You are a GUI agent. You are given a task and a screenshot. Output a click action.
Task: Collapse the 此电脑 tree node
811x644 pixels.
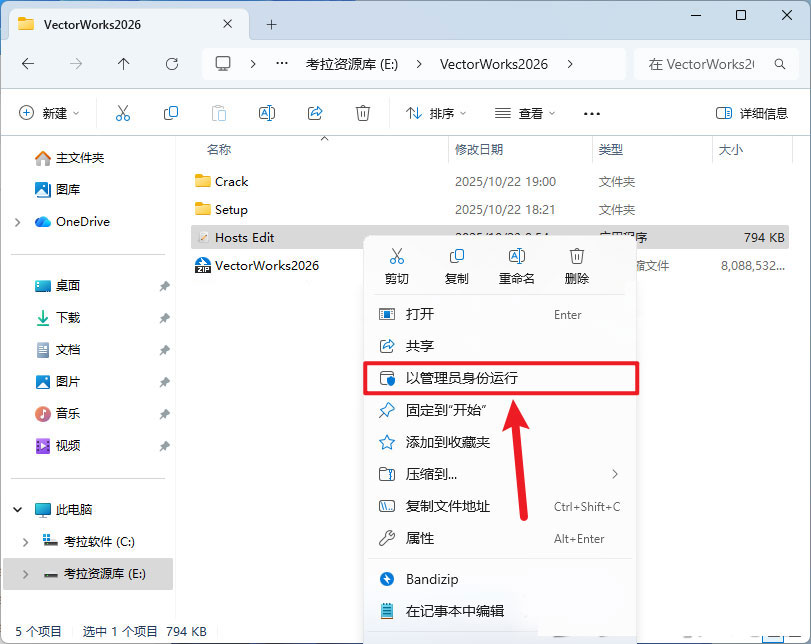coord(18,510)
